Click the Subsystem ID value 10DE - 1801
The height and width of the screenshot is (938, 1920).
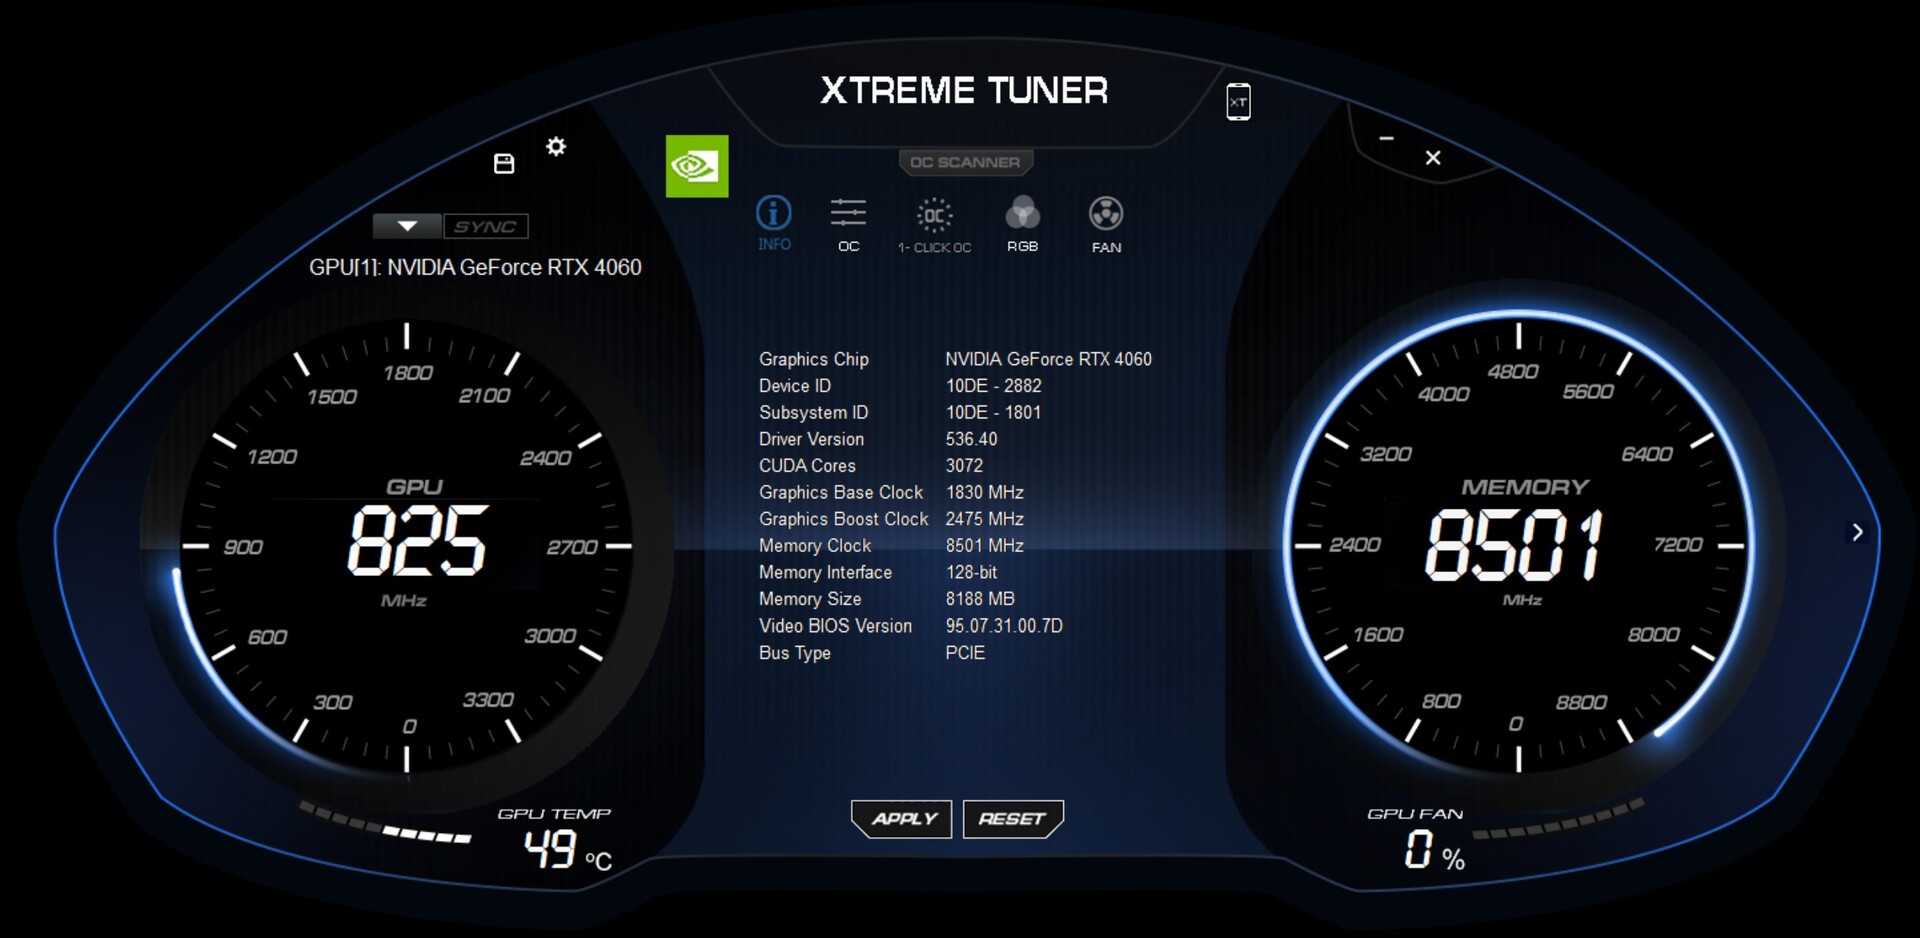coord(993,412)
